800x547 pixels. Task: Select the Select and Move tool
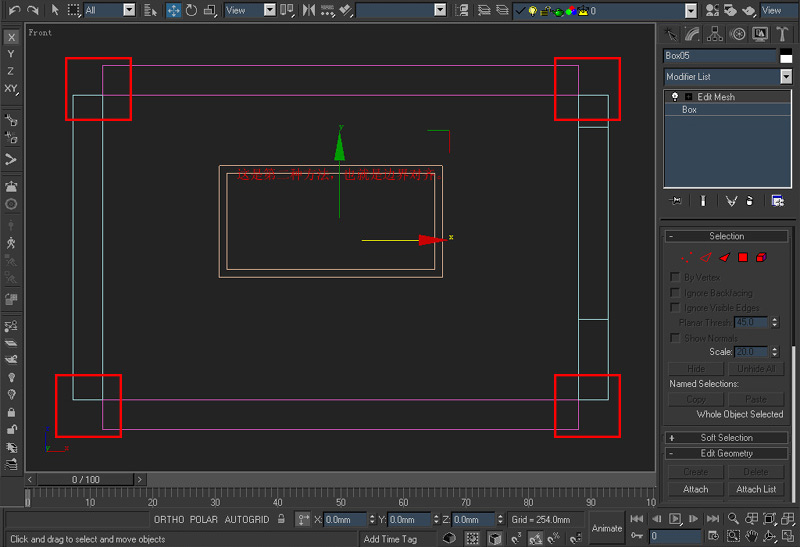click(173, 10)
